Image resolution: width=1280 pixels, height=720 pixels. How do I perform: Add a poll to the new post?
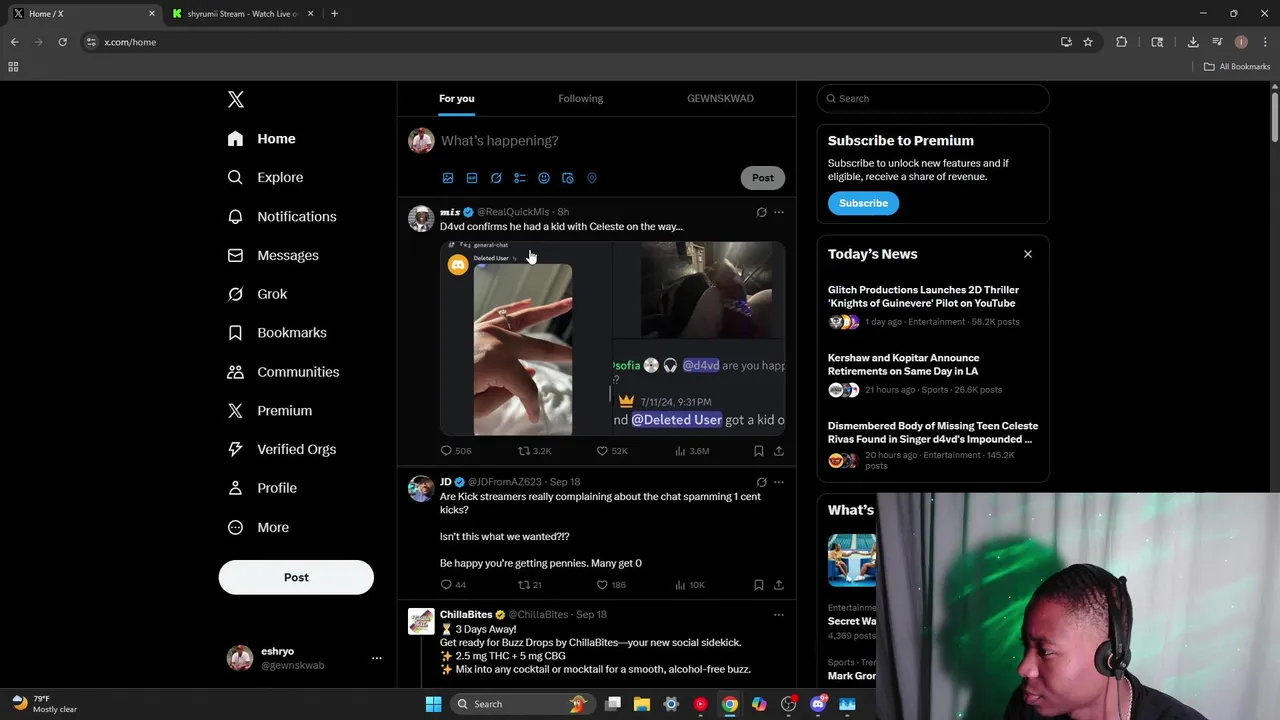520,178
